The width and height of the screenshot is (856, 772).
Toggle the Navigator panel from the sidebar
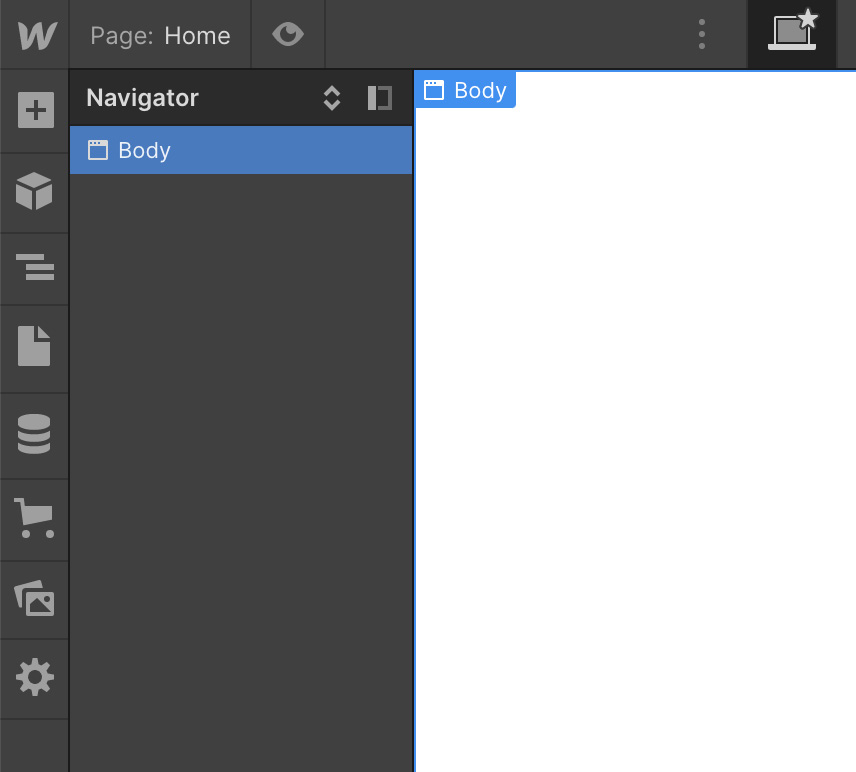35,268
